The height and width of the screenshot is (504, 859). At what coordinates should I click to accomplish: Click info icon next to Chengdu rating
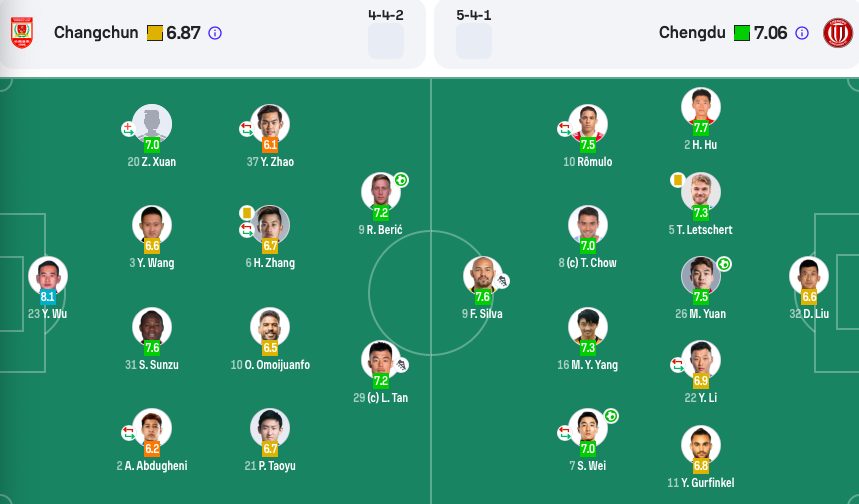801,33
